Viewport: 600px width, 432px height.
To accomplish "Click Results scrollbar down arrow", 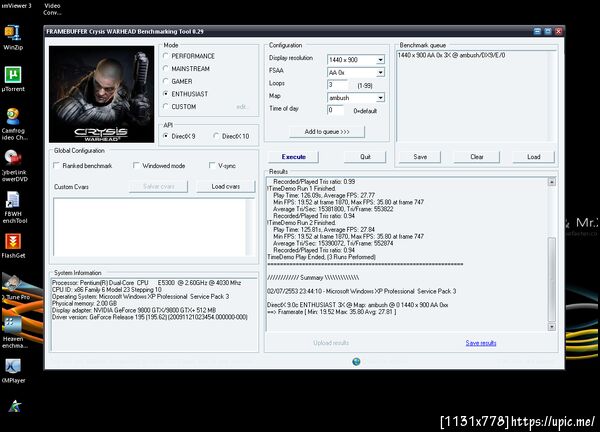I will [x=551, y=327].
